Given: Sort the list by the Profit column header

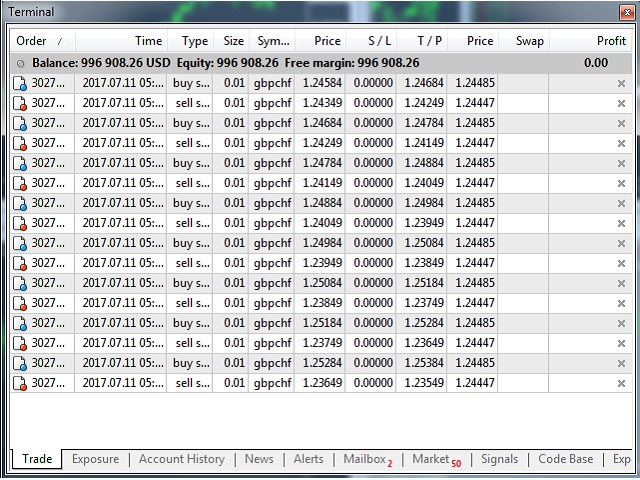Looking at the screenshot, I should coord(610,41).
